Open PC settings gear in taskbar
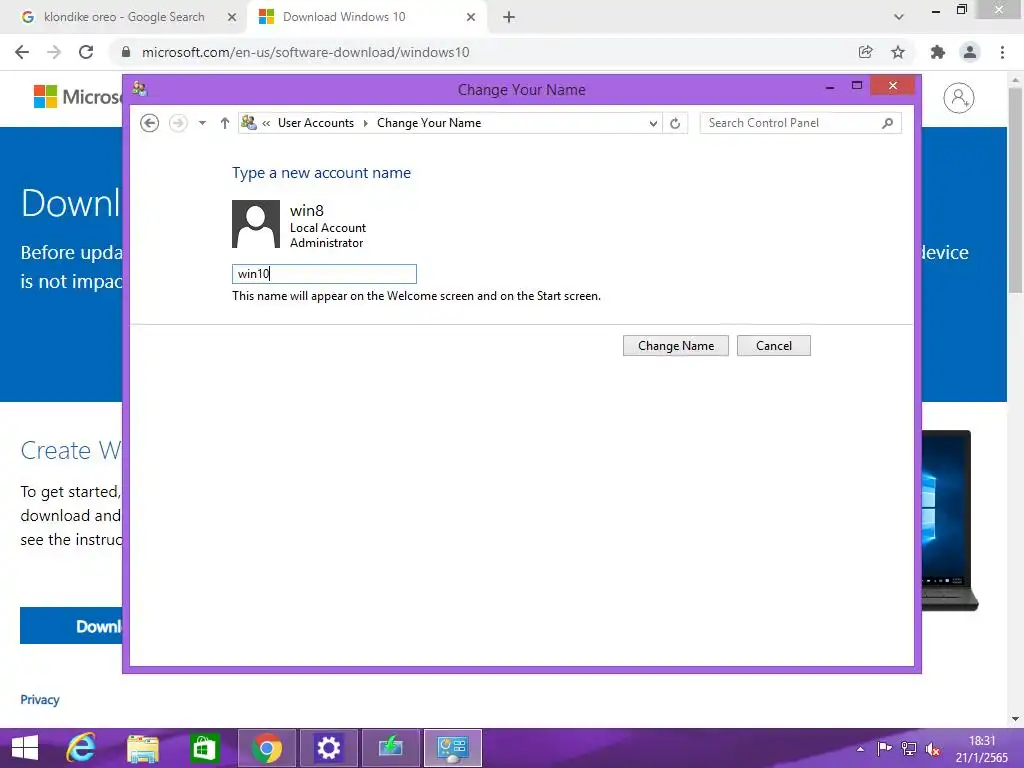This screenshot has height=768, width=1024. click(x=328, y=748)
